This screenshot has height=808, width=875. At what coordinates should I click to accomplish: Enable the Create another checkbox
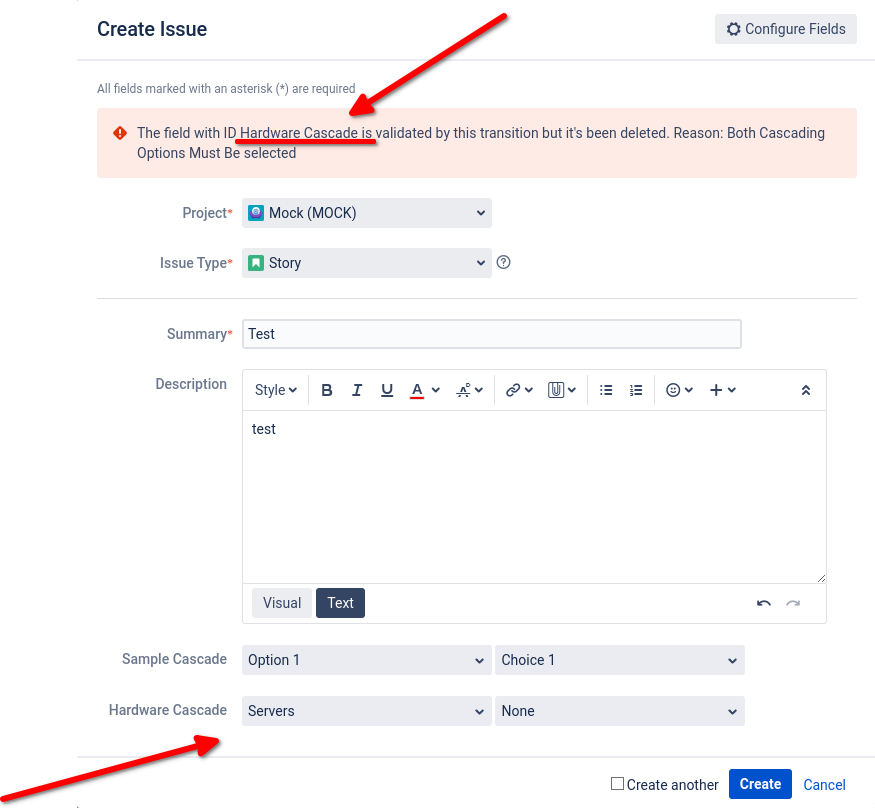(617, 784)
